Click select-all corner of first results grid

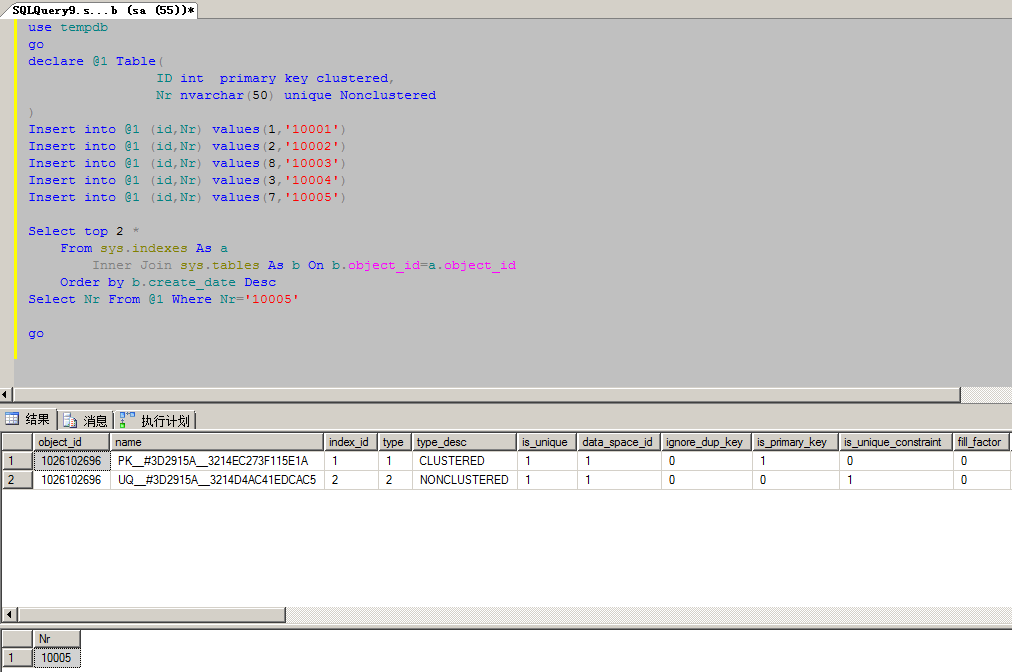[16, 442]
